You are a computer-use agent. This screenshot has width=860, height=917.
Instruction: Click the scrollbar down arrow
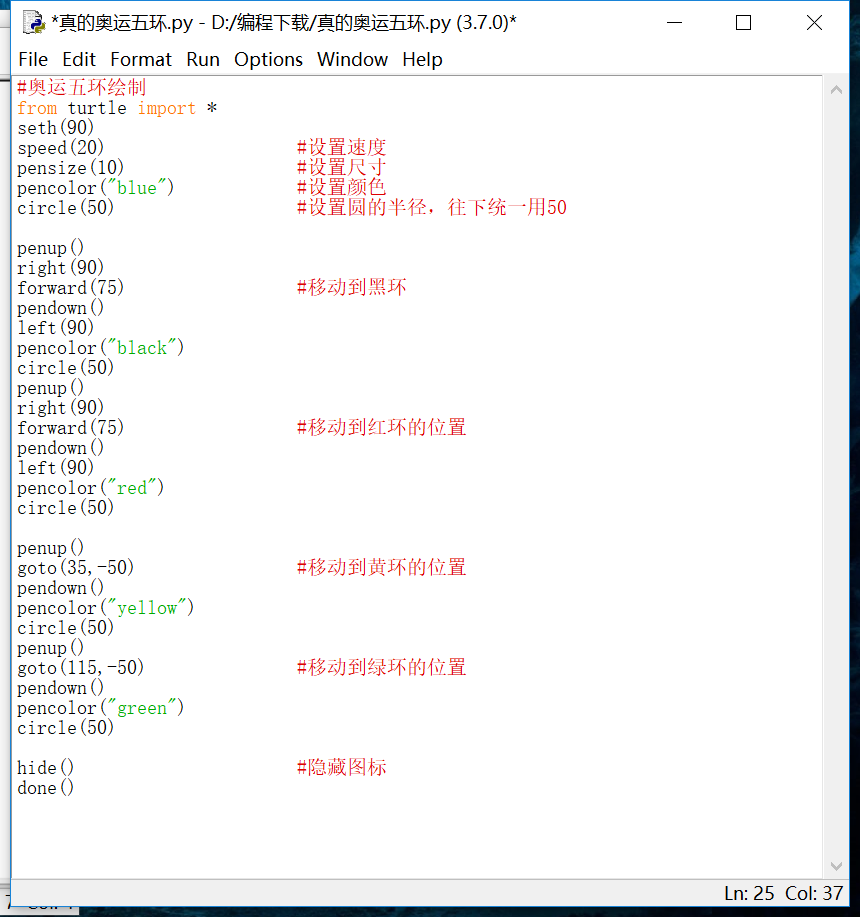click(837, 866)
